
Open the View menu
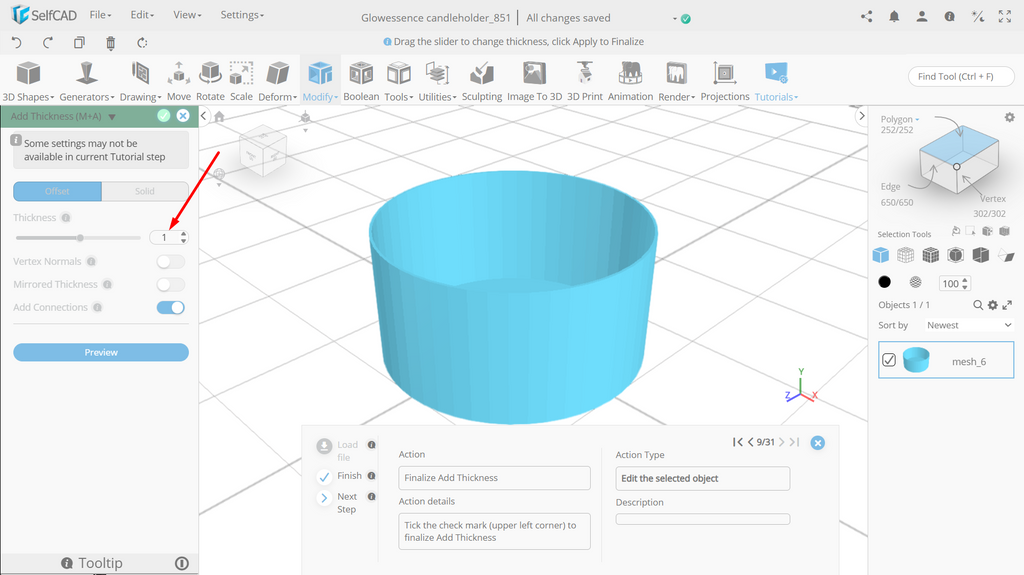click(x=187, y=14)
